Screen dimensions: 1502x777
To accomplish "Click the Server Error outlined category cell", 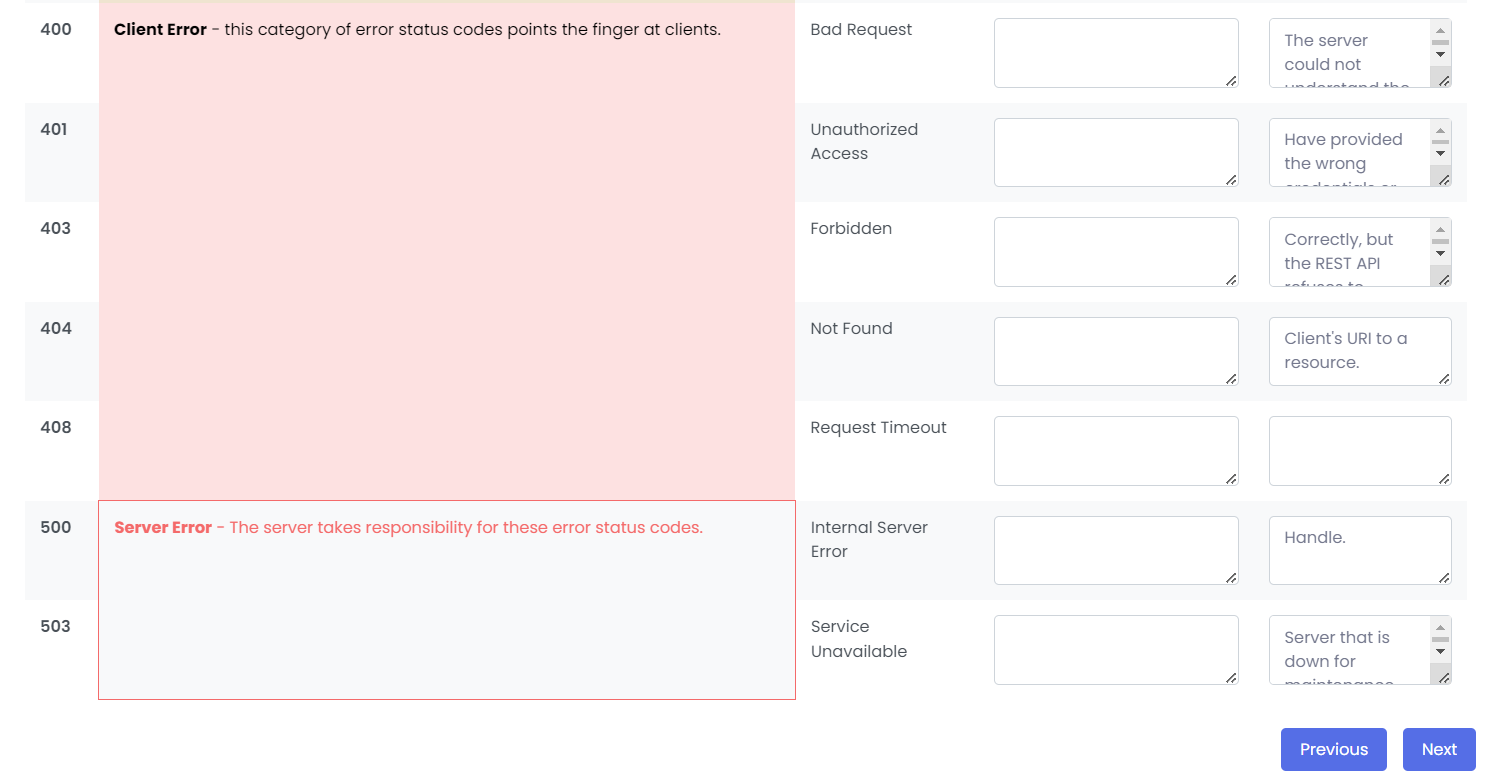I will pos(447,600).
